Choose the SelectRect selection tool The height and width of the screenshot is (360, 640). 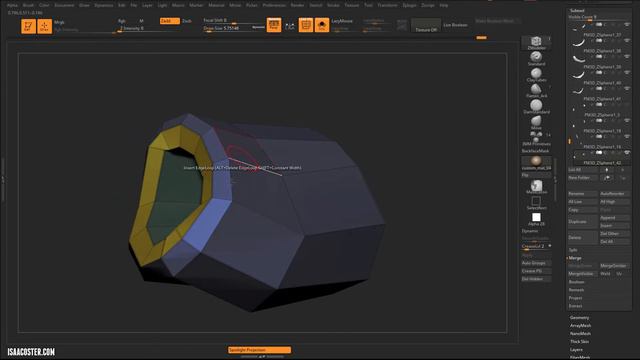536,202
